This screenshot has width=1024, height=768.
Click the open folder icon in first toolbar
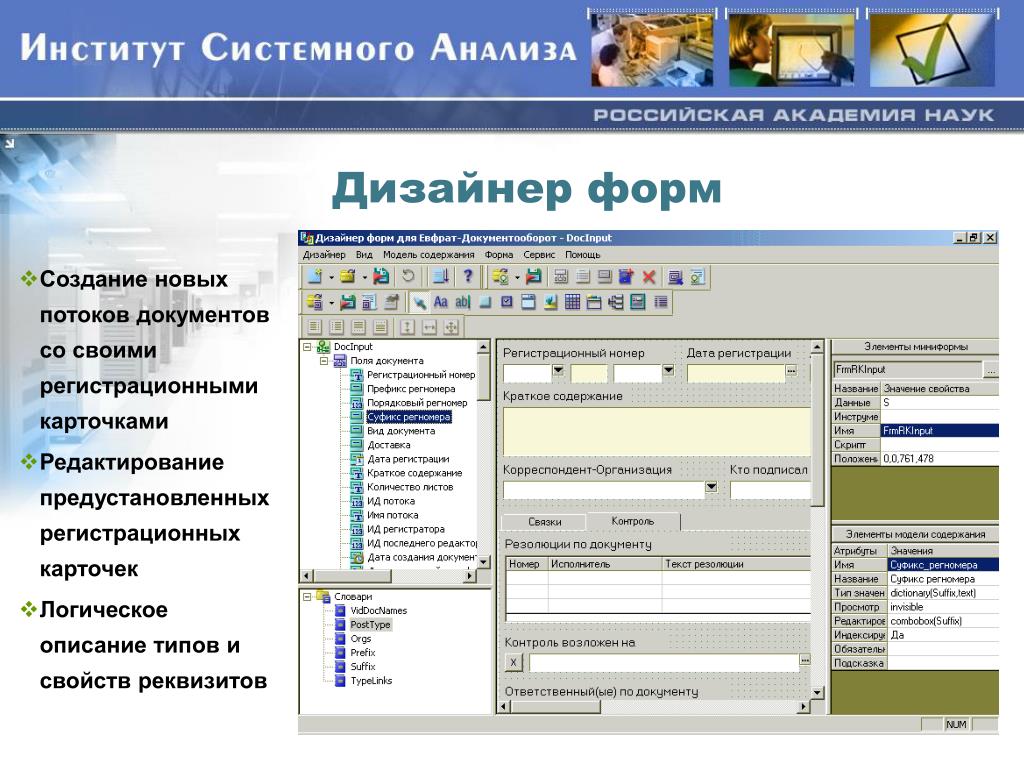click(347, 276)
